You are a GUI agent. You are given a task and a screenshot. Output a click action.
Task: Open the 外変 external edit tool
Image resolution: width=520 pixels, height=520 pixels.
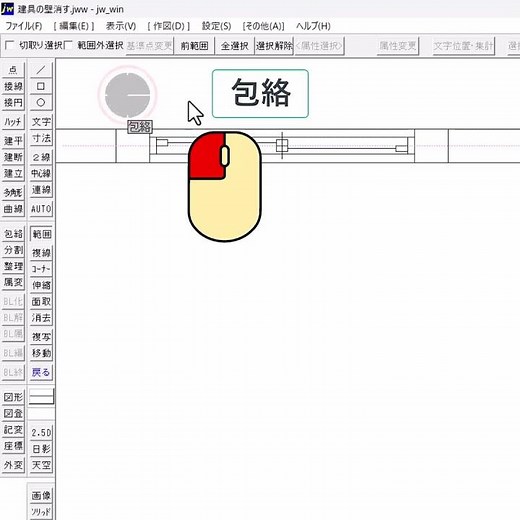tap(13, 465)
